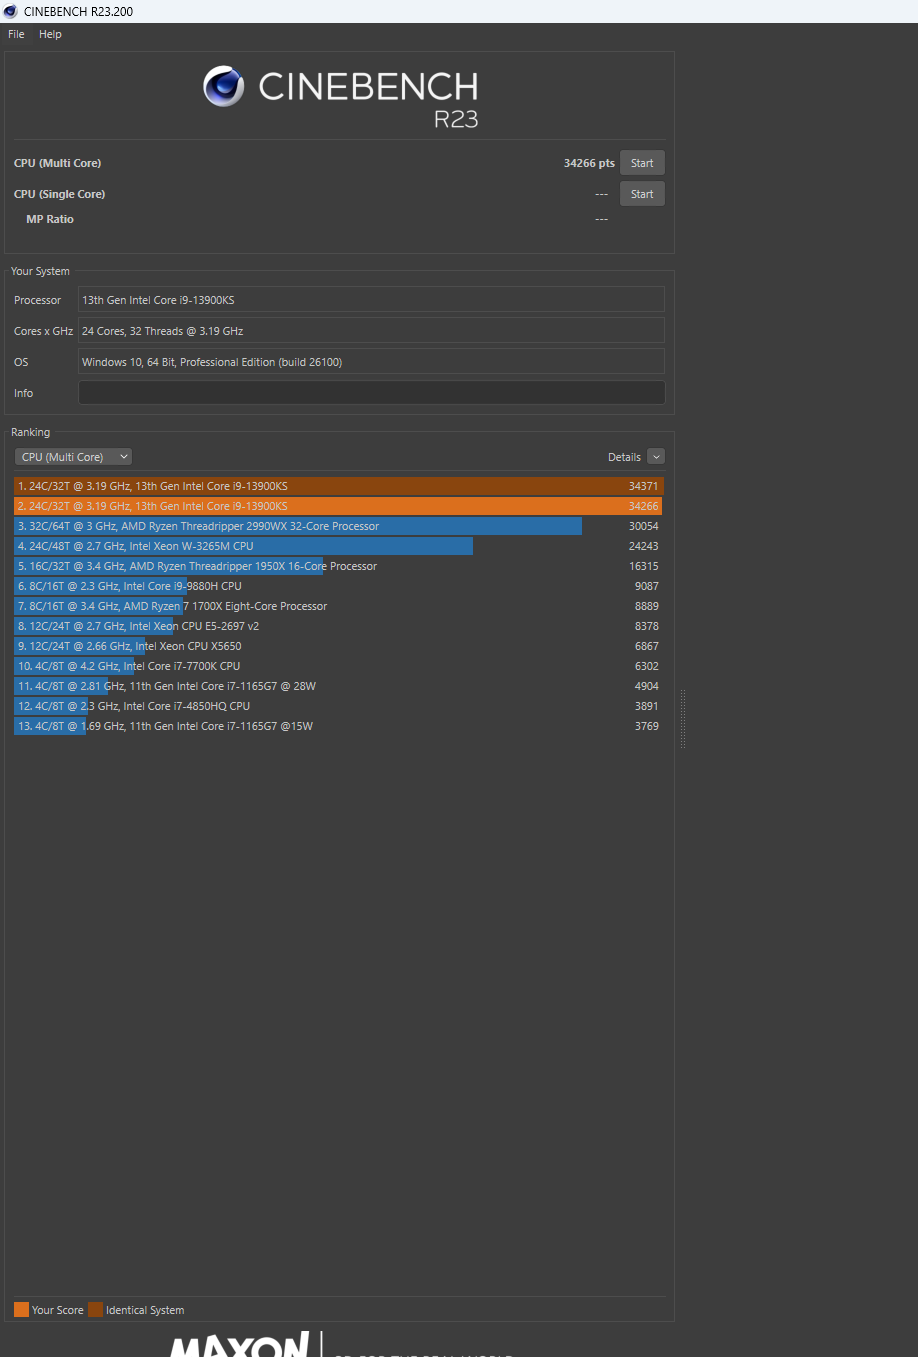Click the Cinebench title bar app icon
This screenshot has width=918, height=1357.
coord(10,11)
